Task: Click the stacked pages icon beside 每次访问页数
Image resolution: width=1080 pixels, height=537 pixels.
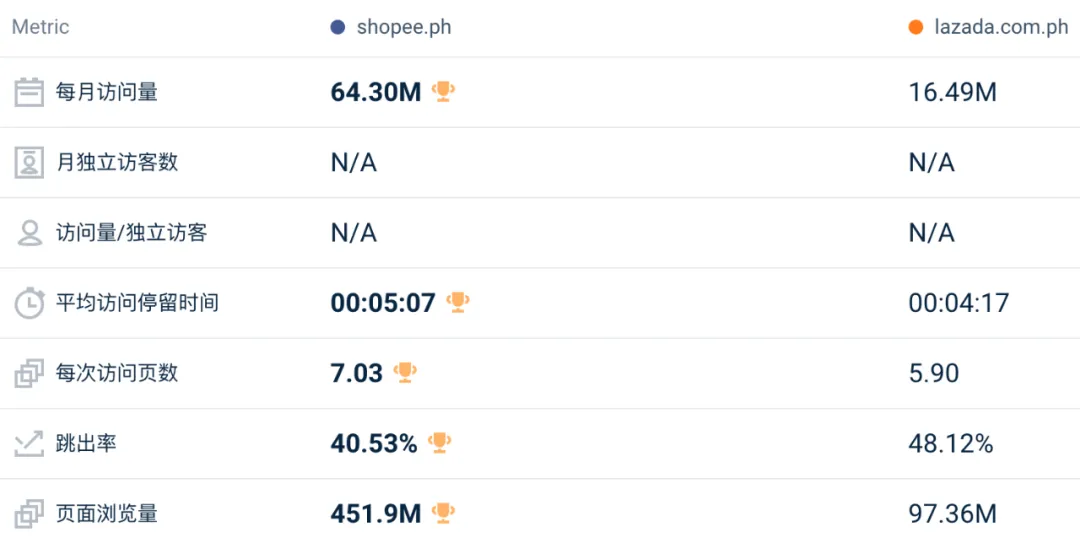Action: coord(30,374)
